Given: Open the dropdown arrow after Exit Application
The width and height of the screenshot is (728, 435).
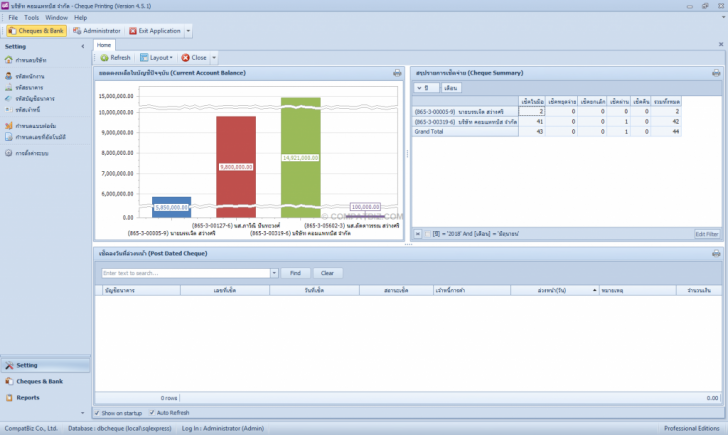Looking at the screenshot, I should pyautogui.click(x=188, y=31).
